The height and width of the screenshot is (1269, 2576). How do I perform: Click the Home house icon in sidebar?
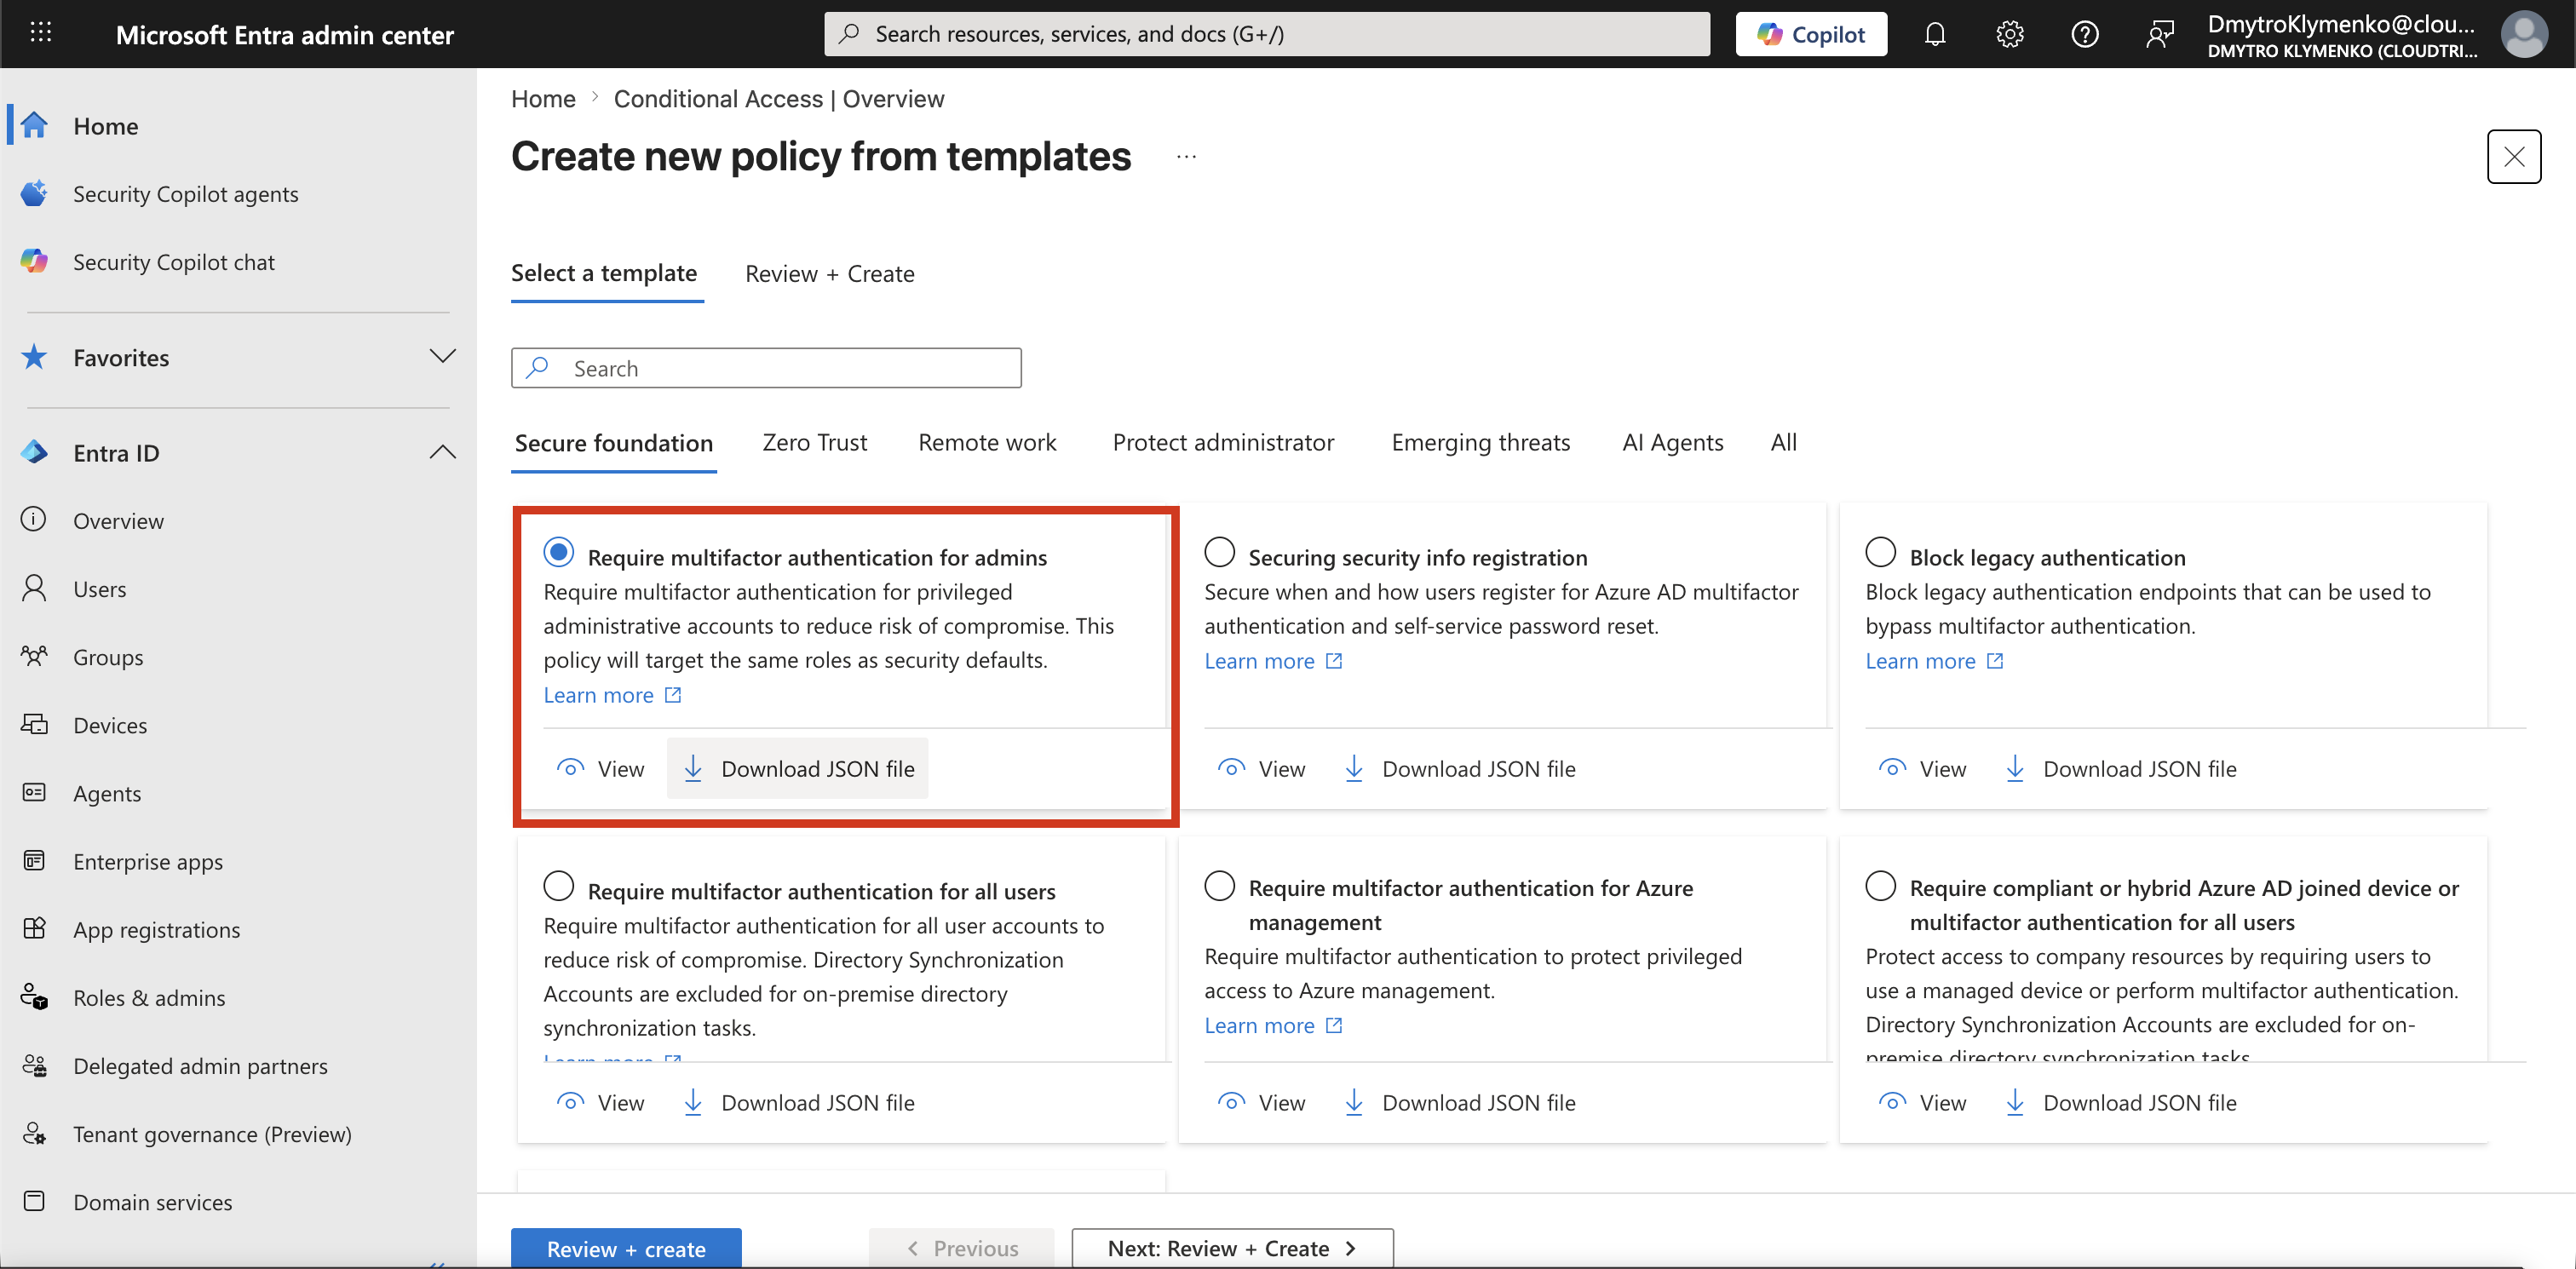click(x=34, y=125)
